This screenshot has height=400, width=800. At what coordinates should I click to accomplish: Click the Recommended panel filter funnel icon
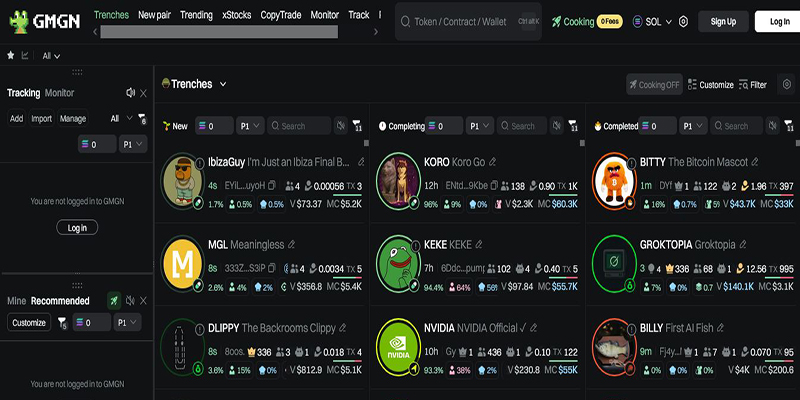point(62,322)
